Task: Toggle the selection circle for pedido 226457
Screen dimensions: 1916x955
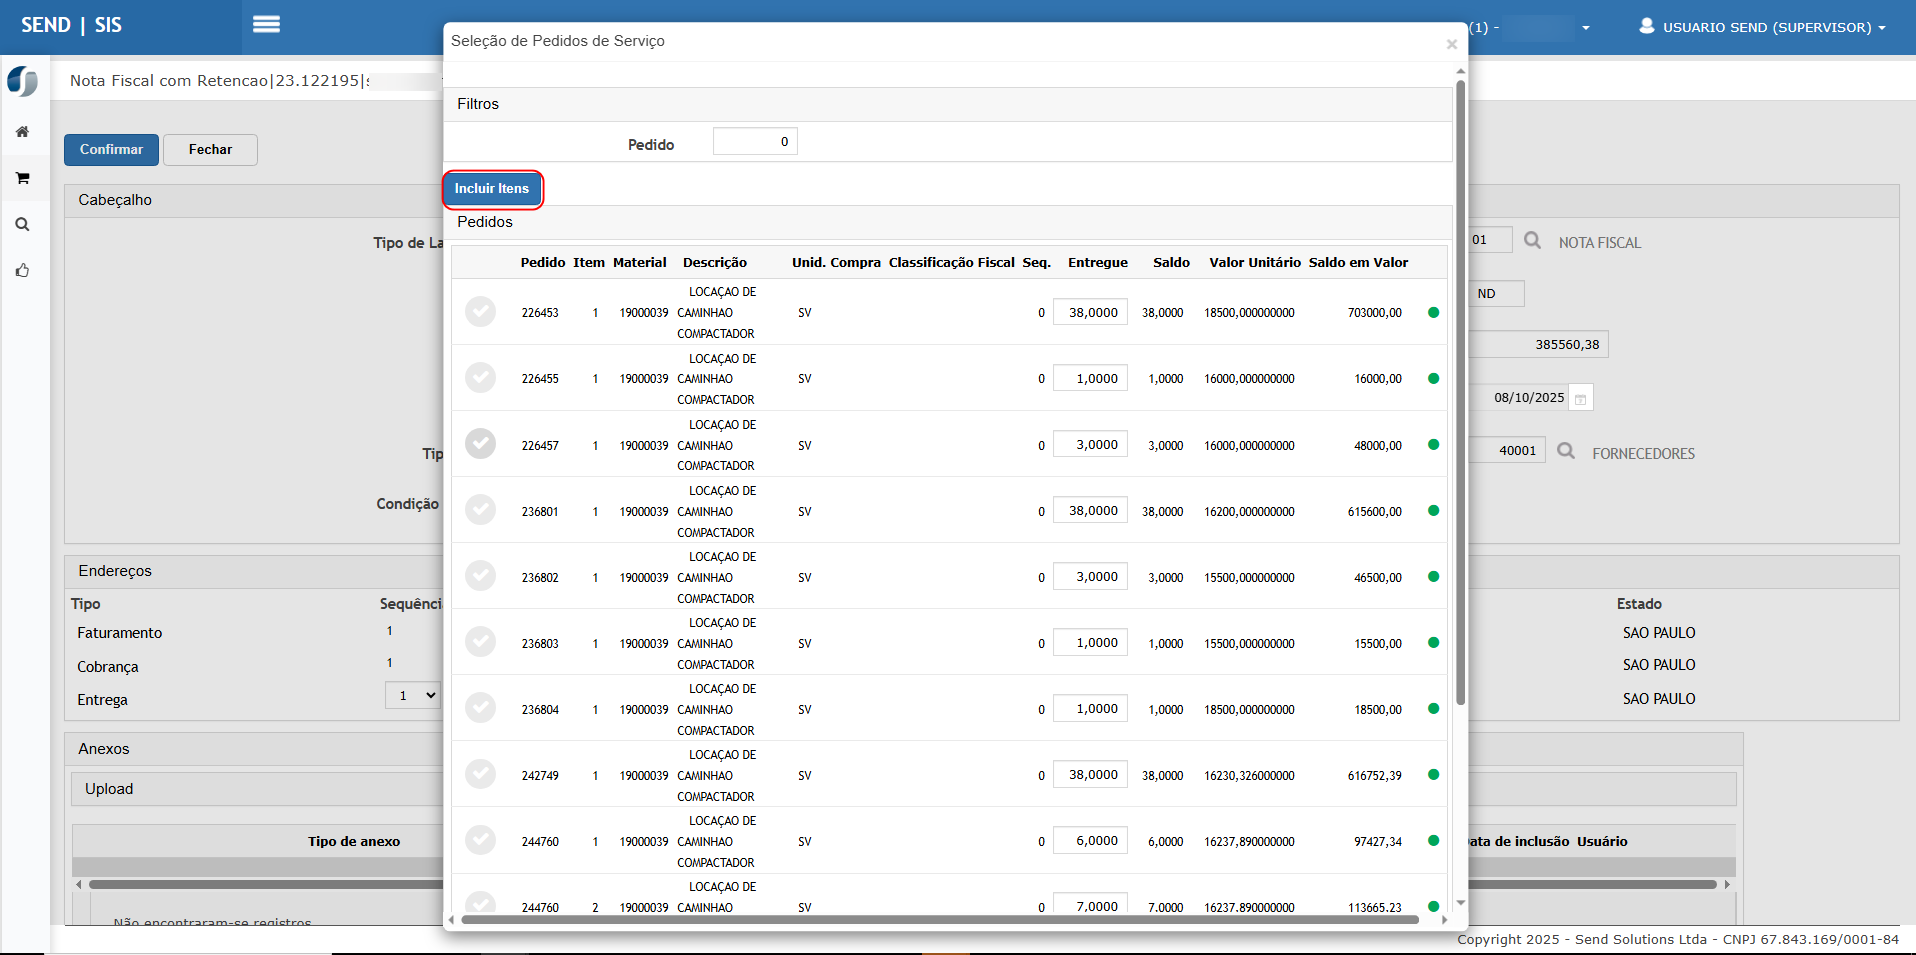Action: (481, 444)
